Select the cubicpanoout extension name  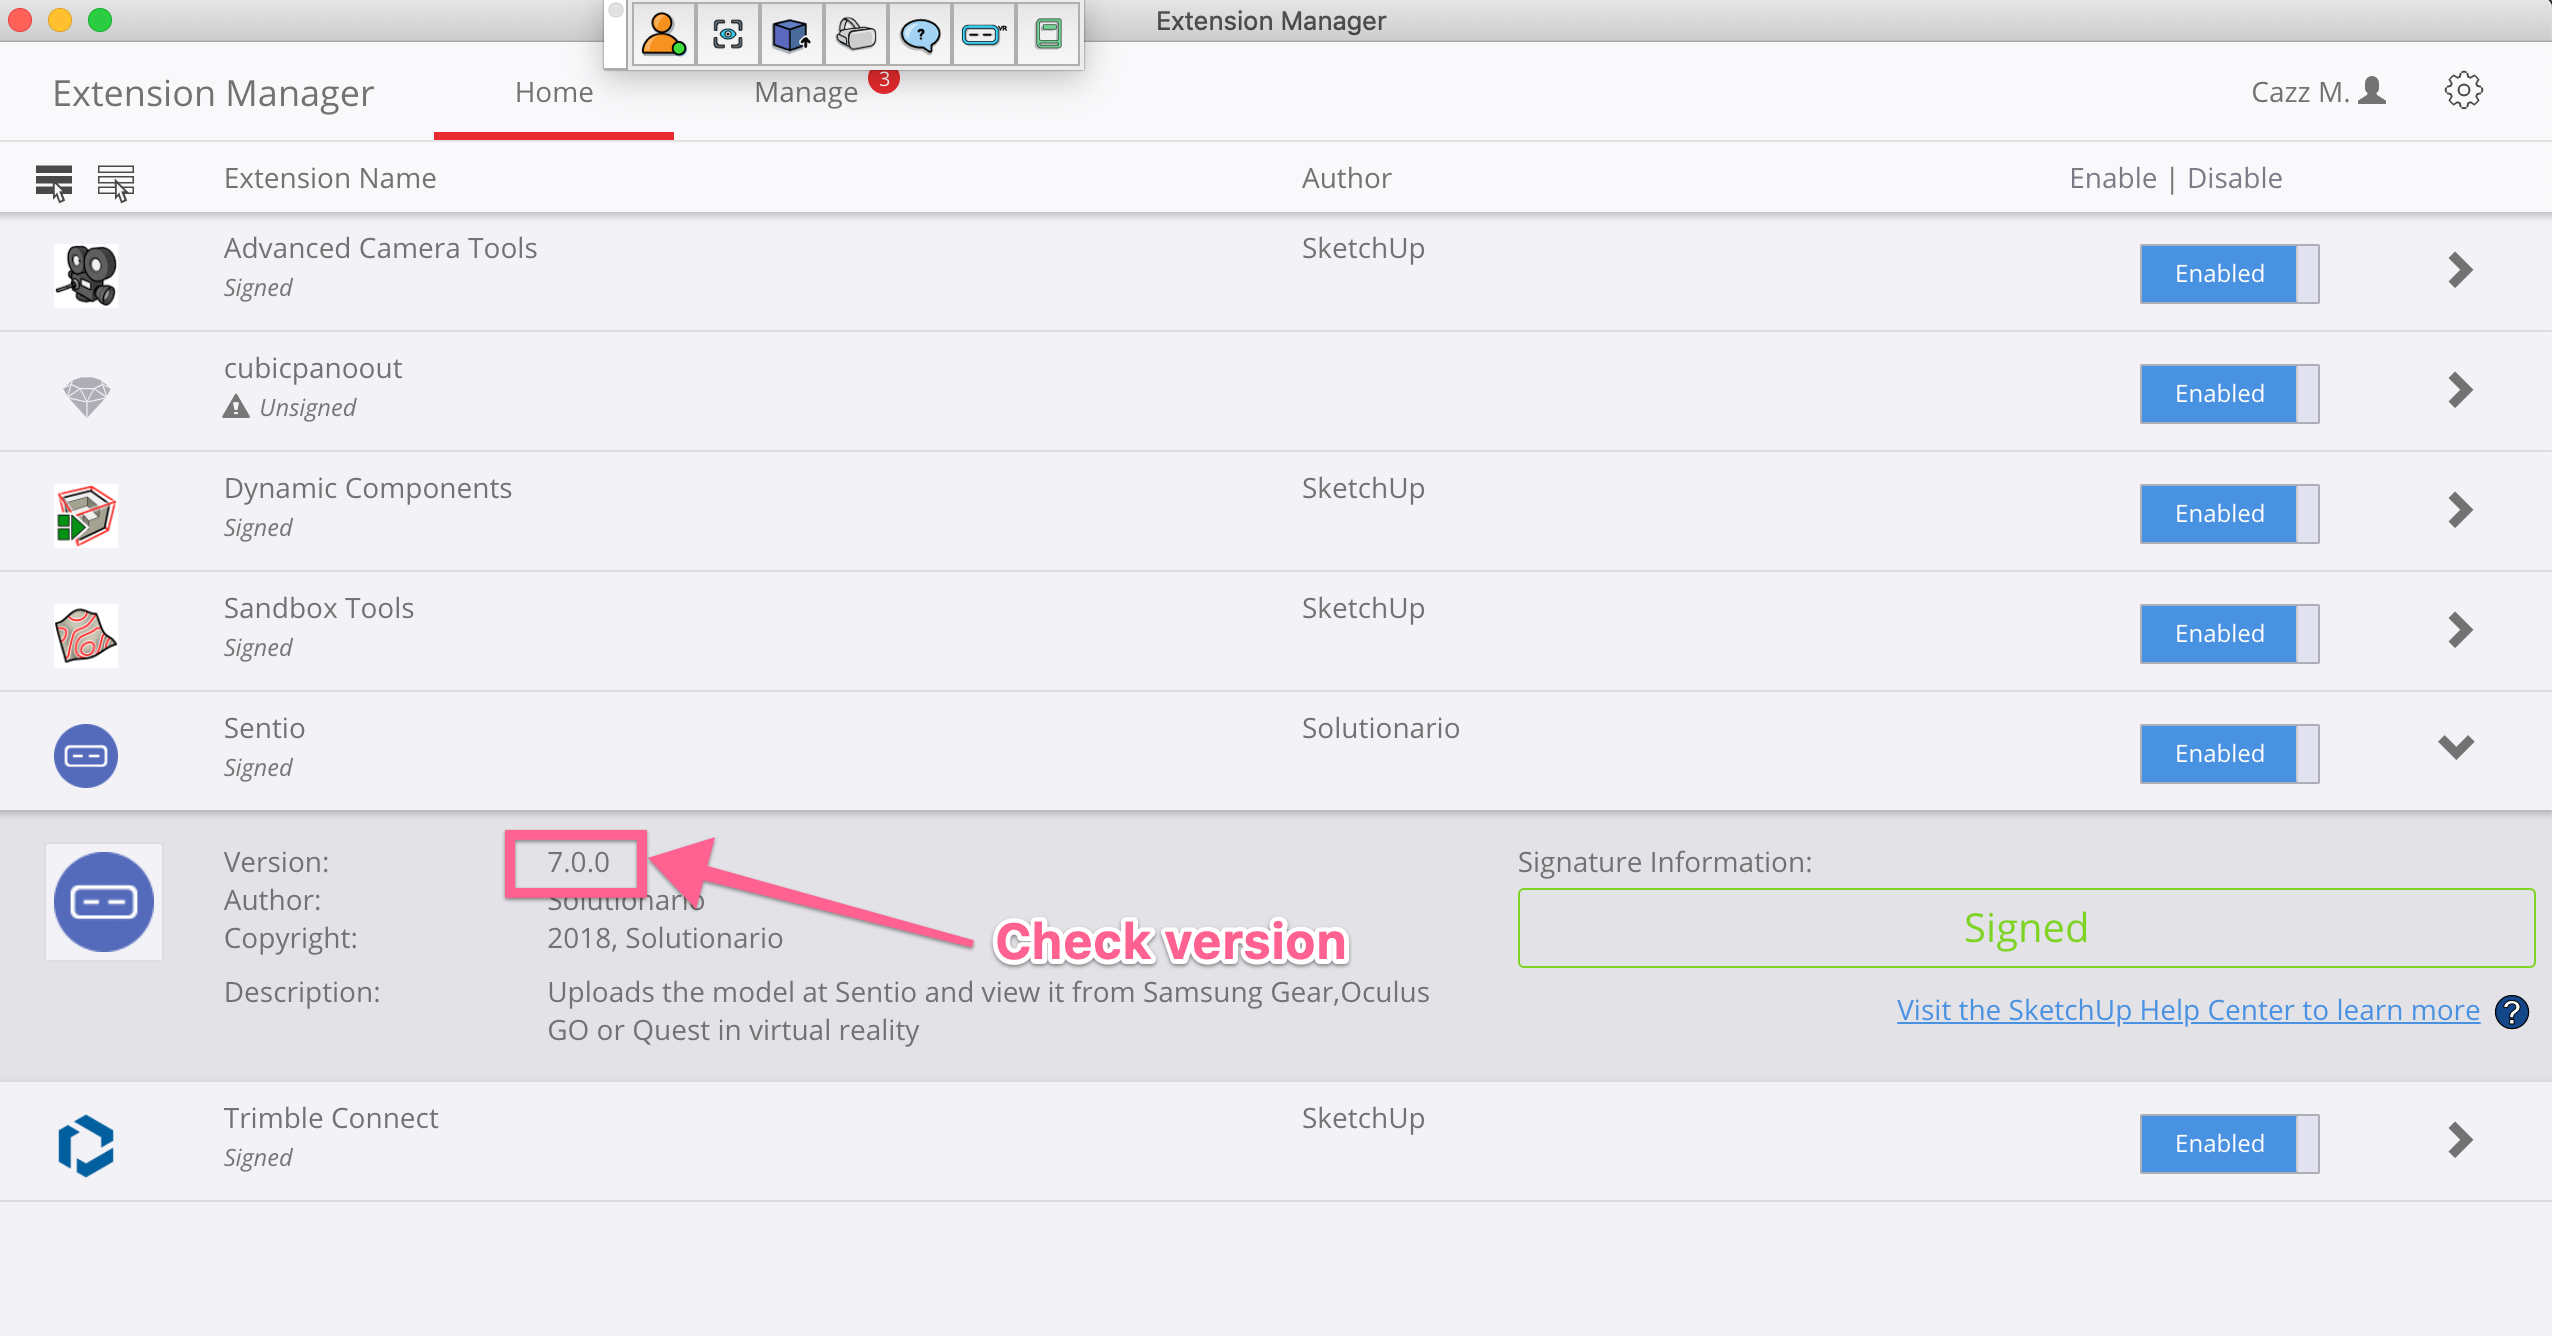tap(313, 368)
